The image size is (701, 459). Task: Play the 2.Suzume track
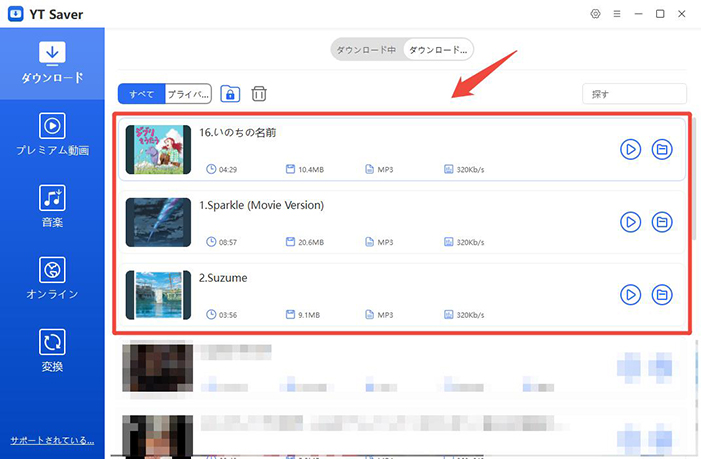pos(630,295)
